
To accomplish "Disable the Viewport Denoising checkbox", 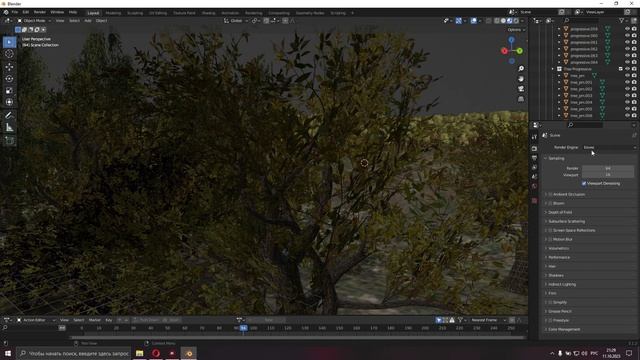I will (x=584, y=184).
